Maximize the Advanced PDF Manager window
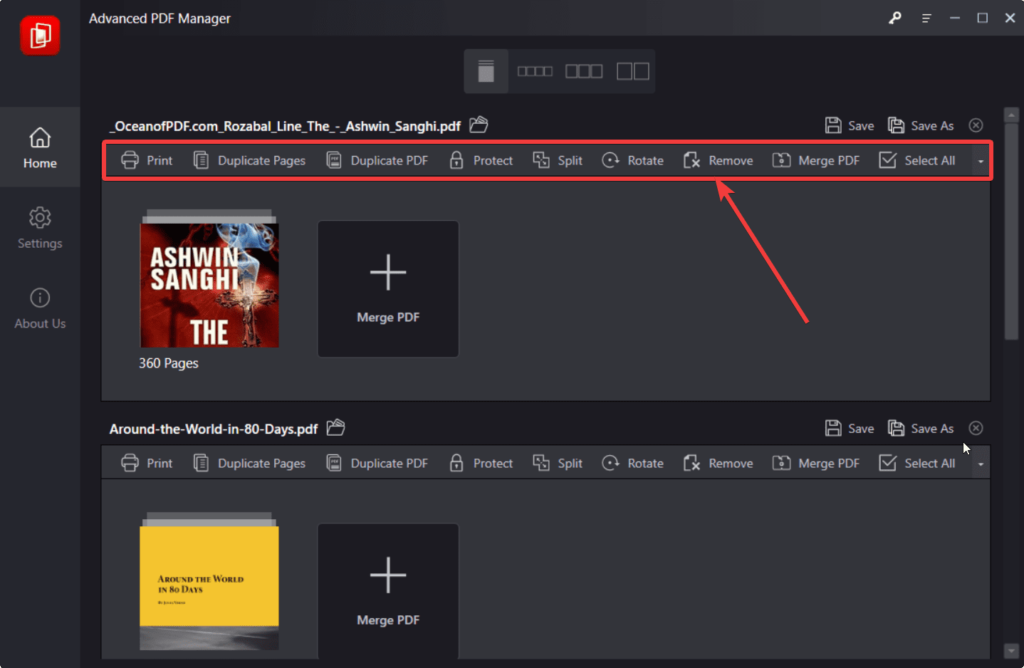 pyautogui.click(x=982, y=18)
